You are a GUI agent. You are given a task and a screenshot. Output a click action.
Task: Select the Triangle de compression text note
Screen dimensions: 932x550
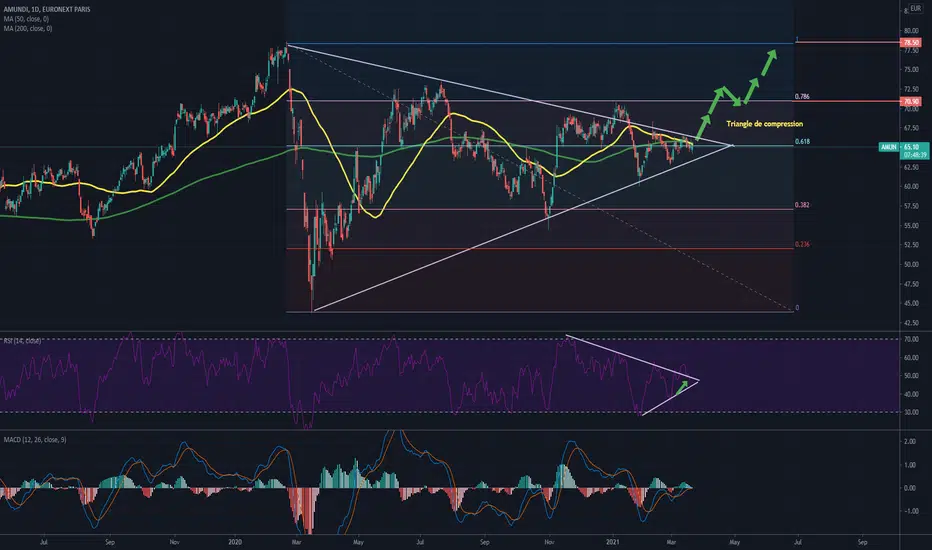pos(764,124)
